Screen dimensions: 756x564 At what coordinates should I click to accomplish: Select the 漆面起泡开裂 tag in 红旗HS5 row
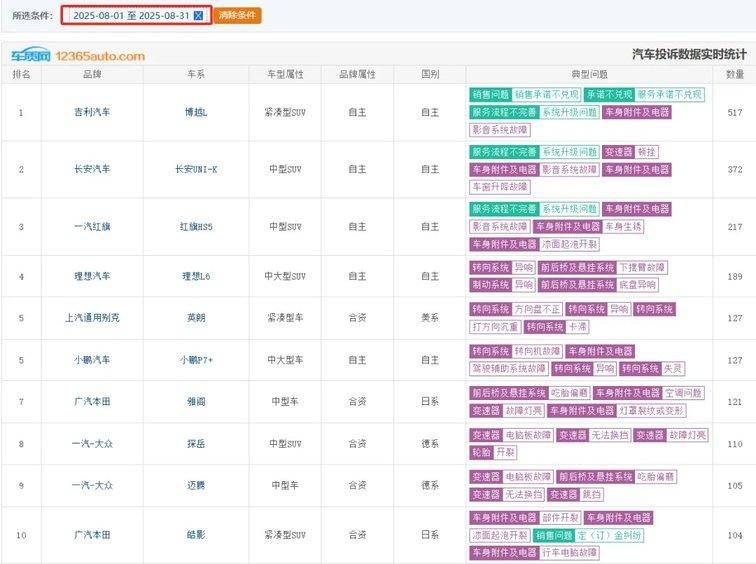[x=569, y=244]
